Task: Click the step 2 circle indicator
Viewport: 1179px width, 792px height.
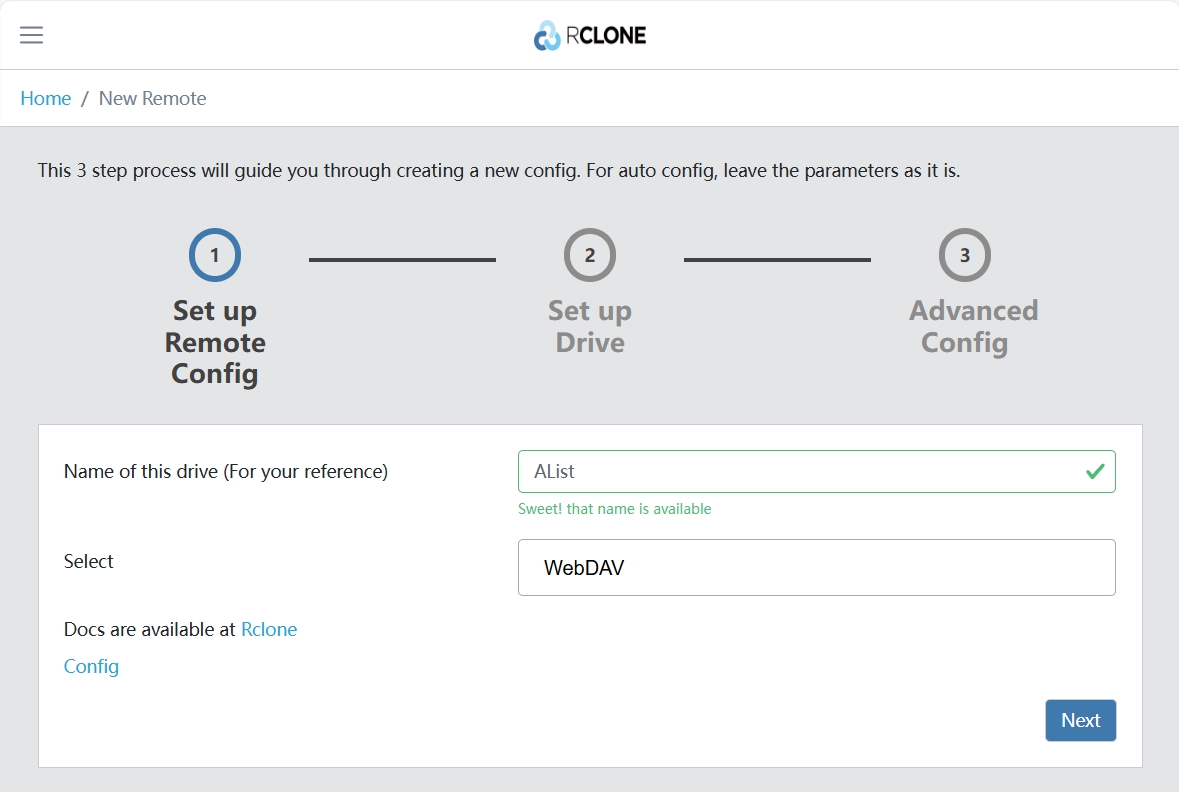Action: tap(590, 255)
